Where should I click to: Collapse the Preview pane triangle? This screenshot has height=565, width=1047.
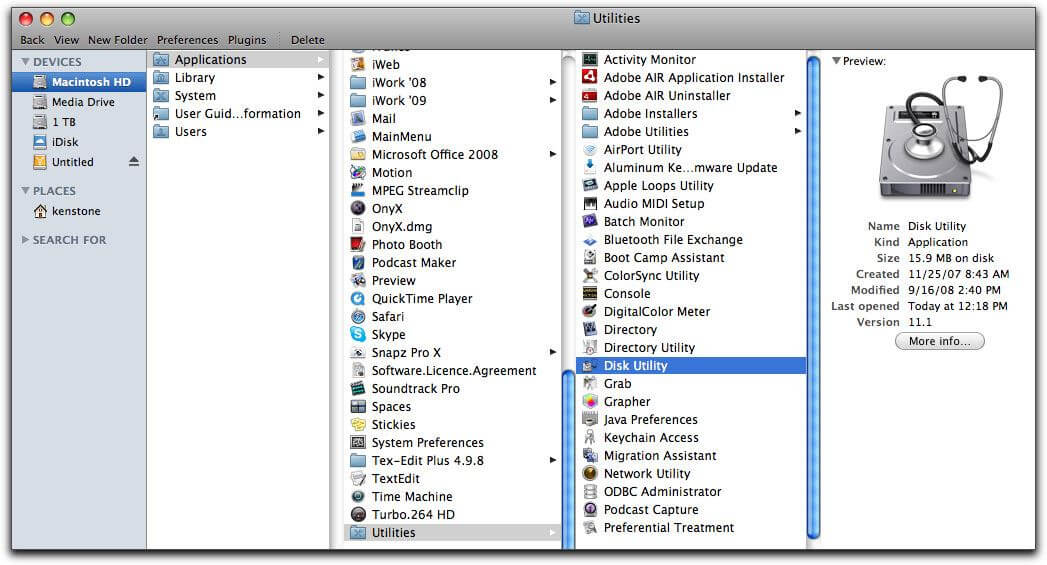[x=836, y=61]
